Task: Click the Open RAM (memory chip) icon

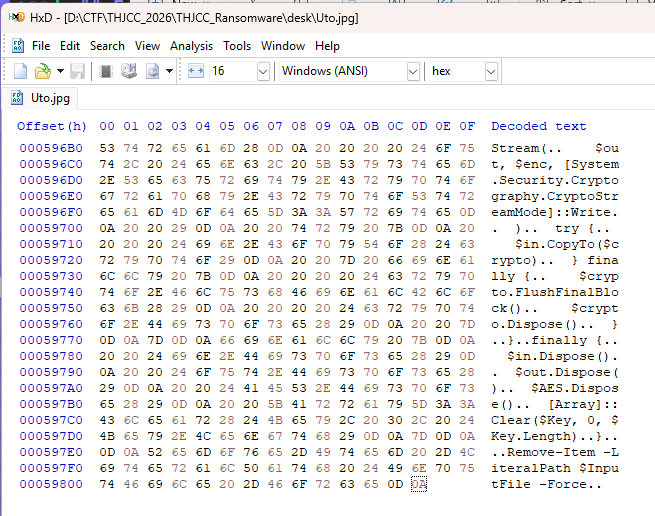Action: click(106, 71)
